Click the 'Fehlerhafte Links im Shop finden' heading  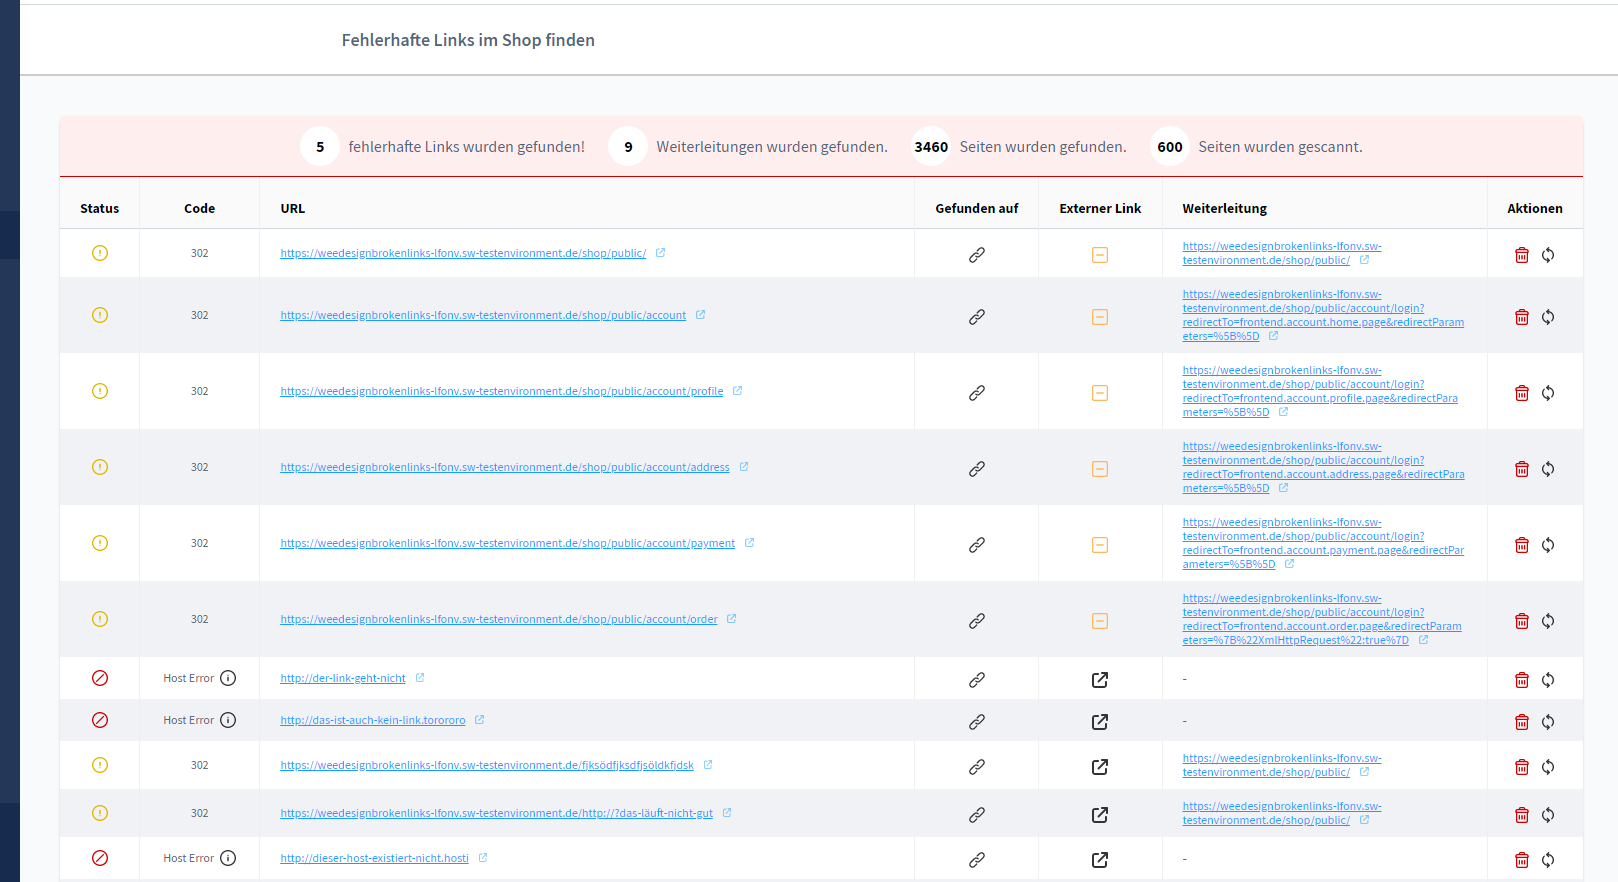[468, 40]
